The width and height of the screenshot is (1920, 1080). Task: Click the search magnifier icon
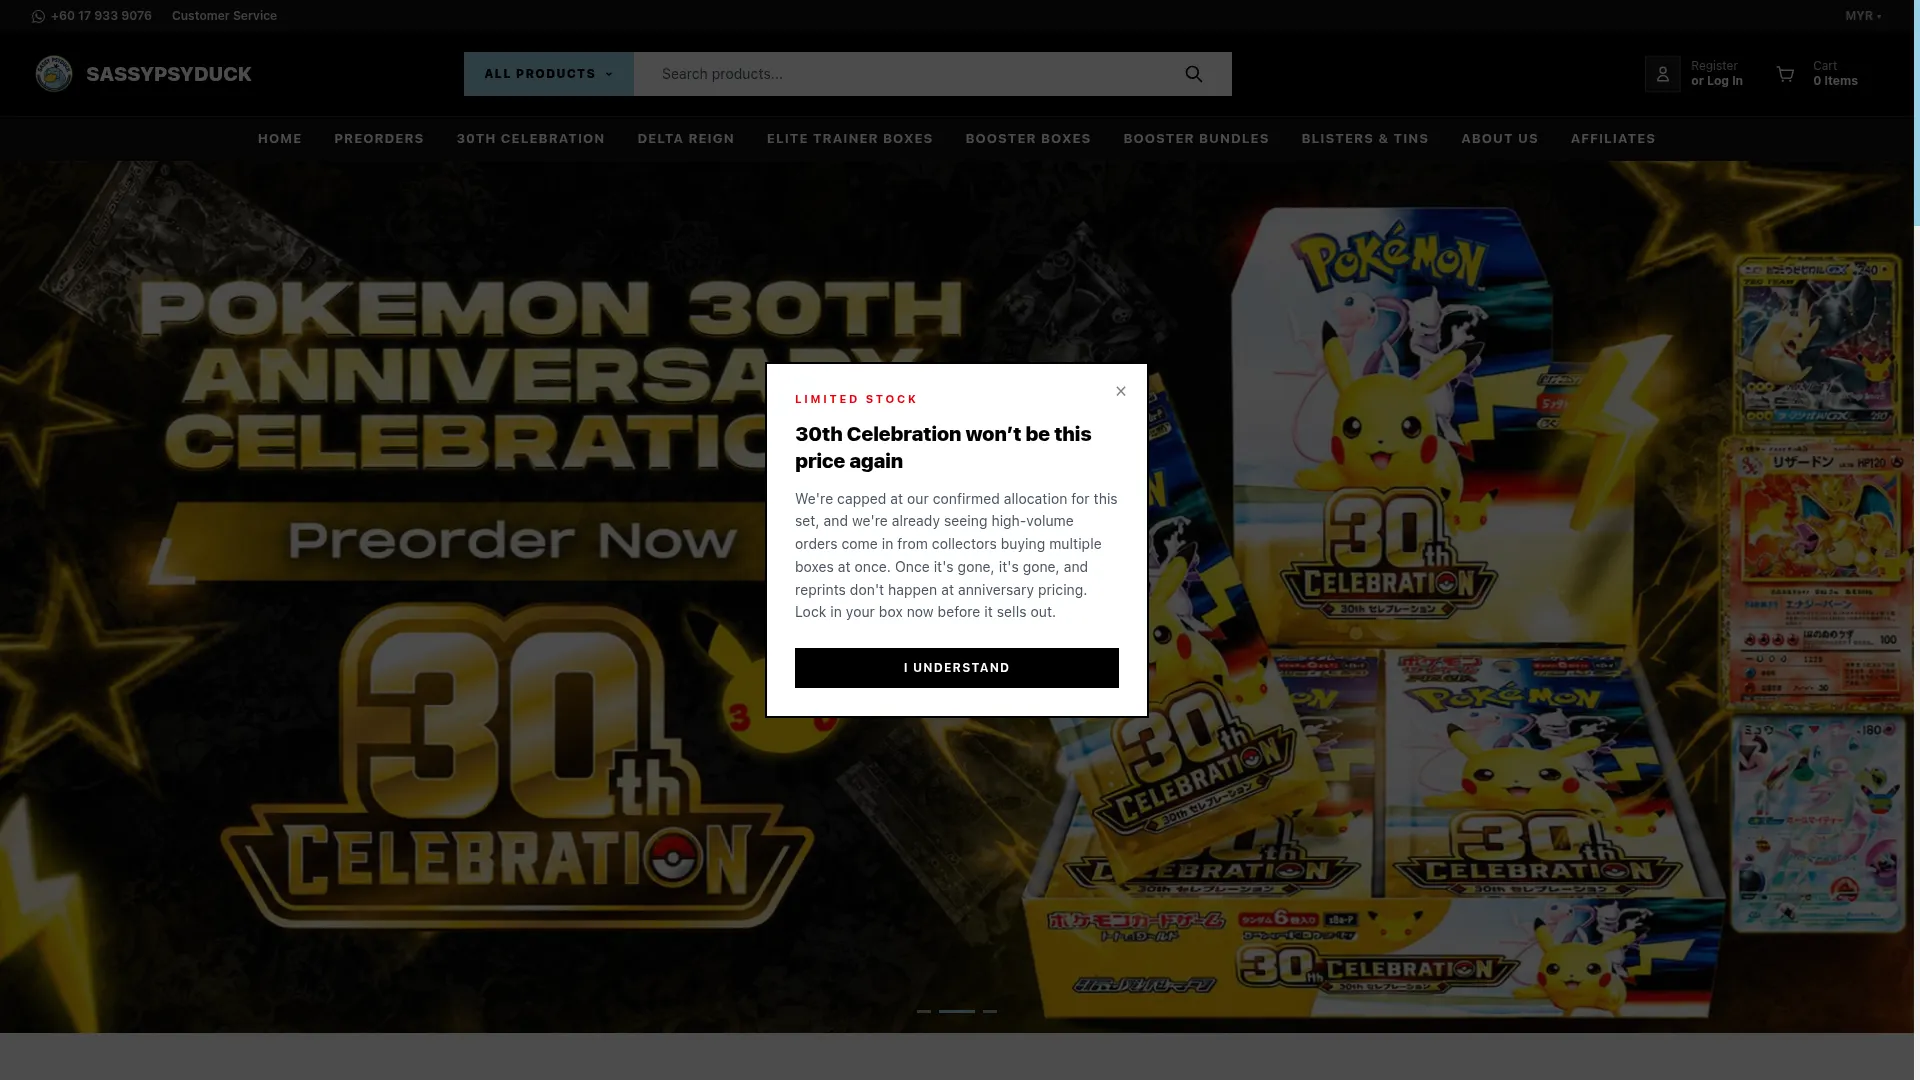[x=1194, y=74]
